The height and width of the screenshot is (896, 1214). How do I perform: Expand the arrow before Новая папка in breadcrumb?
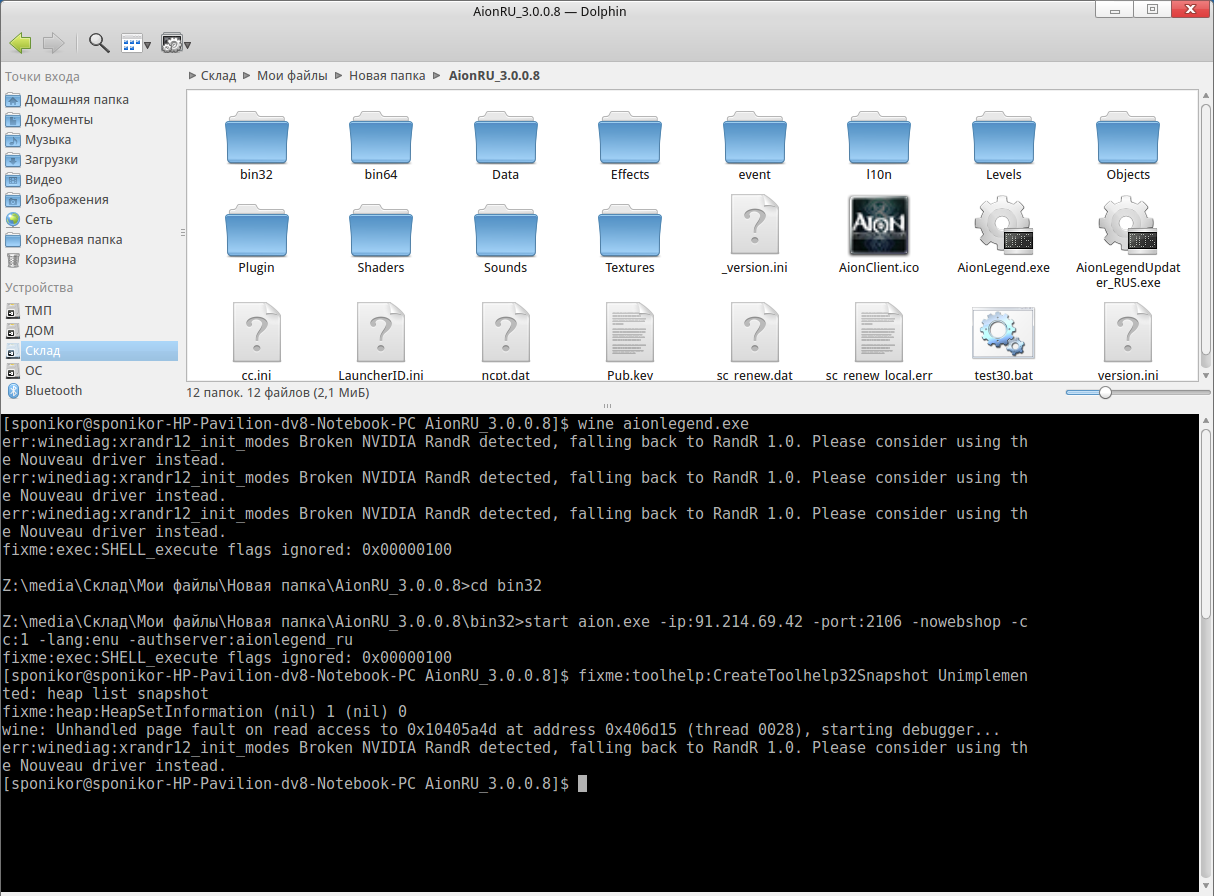tap(339, 76)
